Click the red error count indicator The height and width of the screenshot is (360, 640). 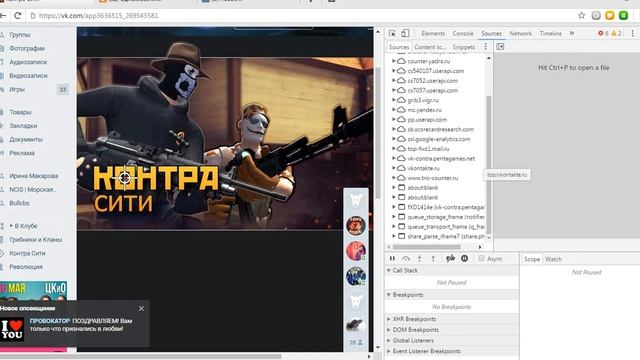pyautogui.click(x=603, y=33)
